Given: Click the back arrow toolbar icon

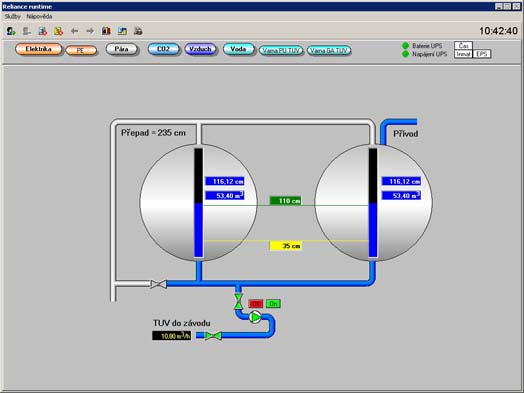Looking at the screenshot, I should 74,31.
